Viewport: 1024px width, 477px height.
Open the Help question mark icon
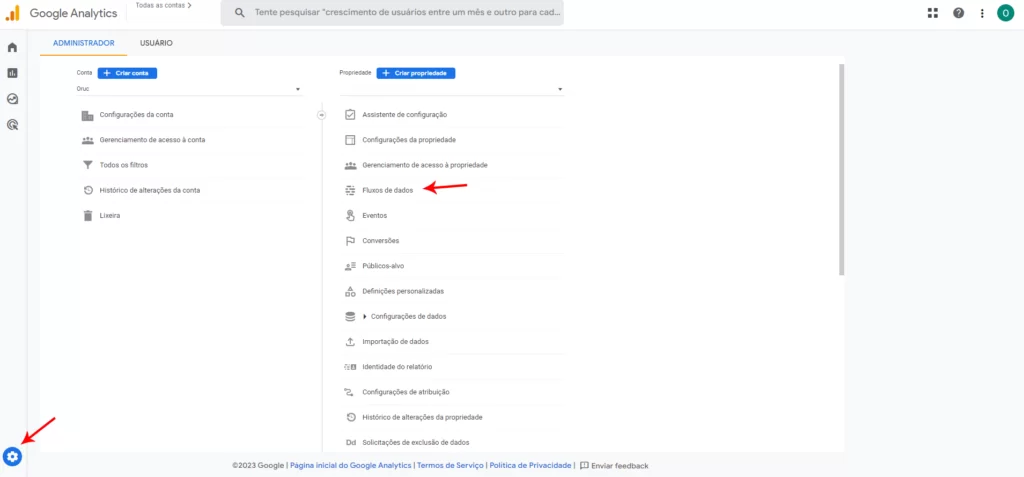(958, 13)
